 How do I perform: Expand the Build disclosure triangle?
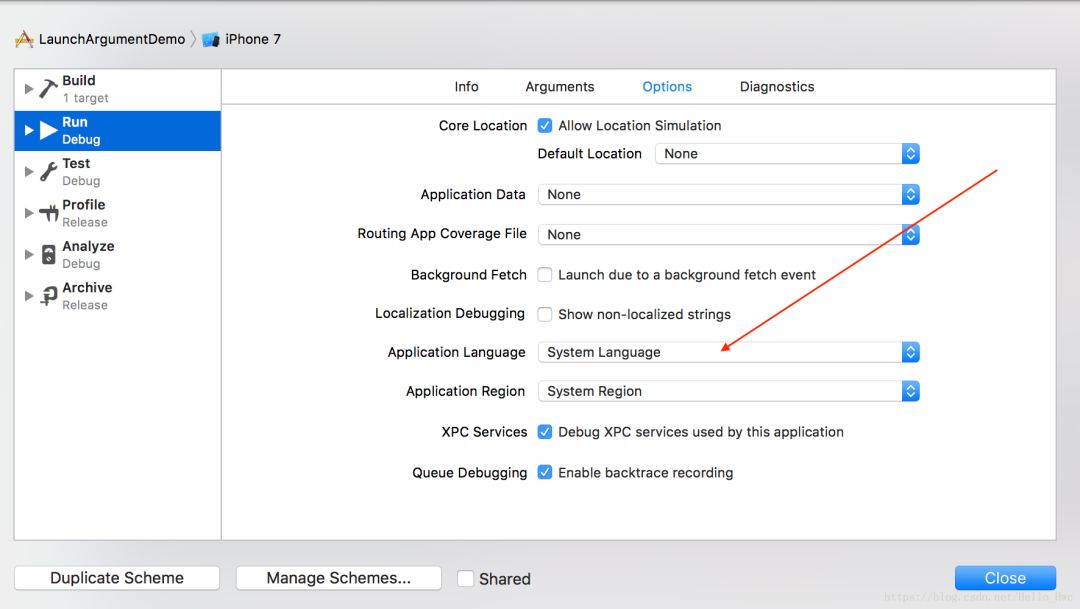pyautogui.click(x=29, y=89)
